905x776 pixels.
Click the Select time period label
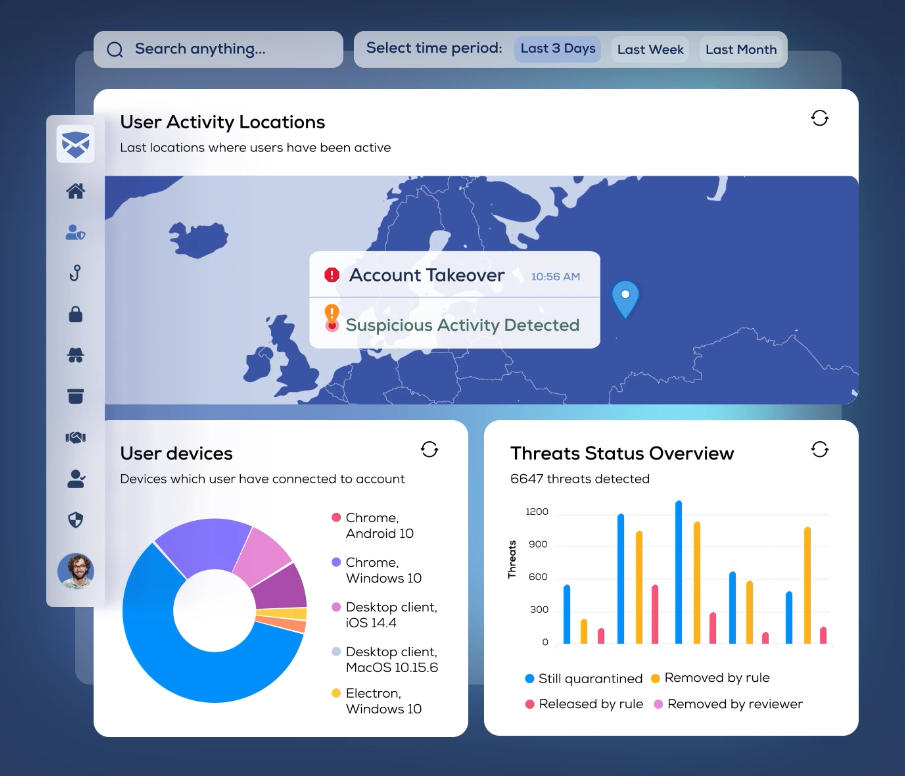[x=434, y=48]
